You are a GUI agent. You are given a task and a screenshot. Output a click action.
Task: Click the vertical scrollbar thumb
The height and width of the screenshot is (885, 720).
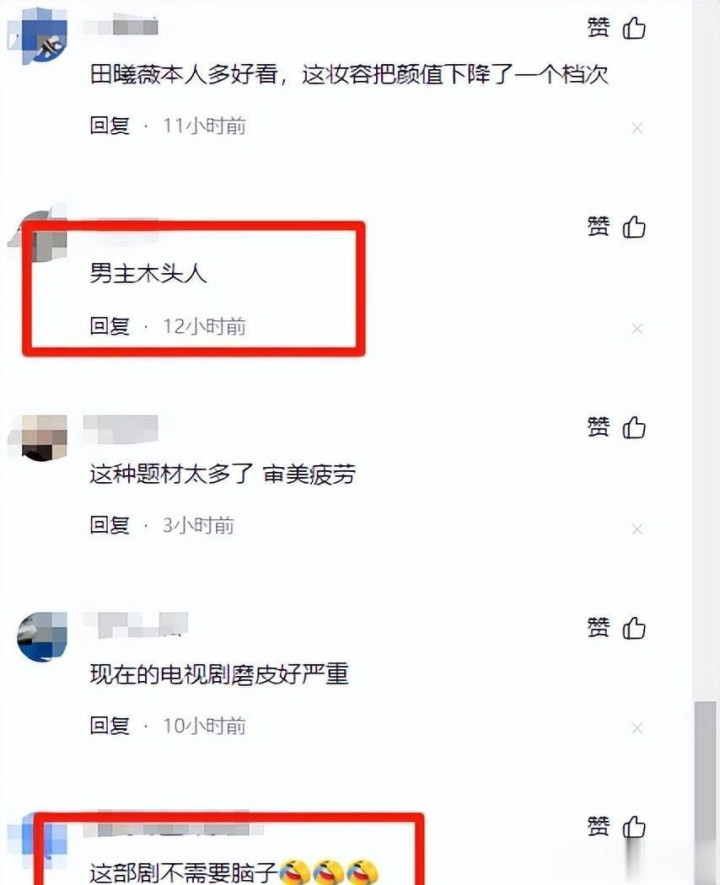[x=705, y=790]
